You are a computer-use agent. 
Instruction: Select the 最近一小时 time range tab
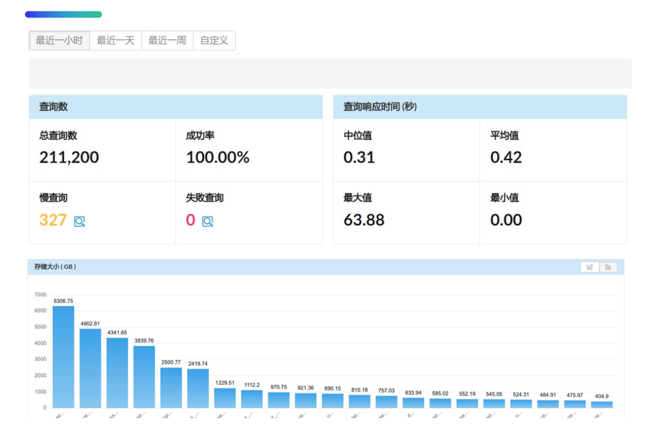point(59,41)
